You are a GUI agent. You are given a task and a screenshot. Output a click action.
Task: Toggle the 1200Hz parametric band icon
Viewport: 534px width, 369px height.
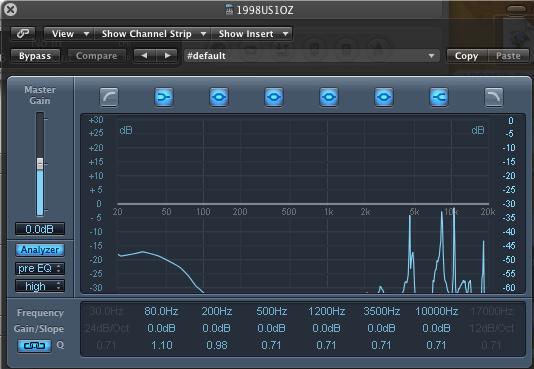coord(329,97)
